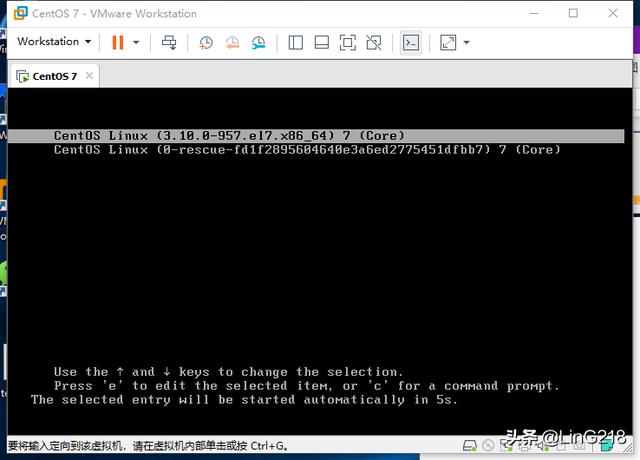Expand the power options dropdown arrow
This screenshot has height=460, width=640.
click(x=136, y=42)
